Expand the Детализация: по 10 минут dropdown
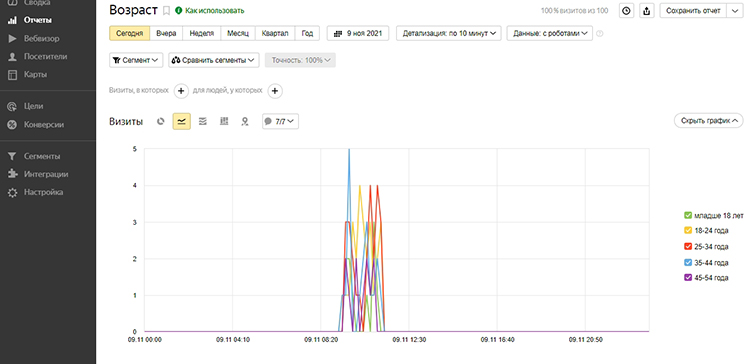This screenshot has height=364, width=750. click(449, 33)
